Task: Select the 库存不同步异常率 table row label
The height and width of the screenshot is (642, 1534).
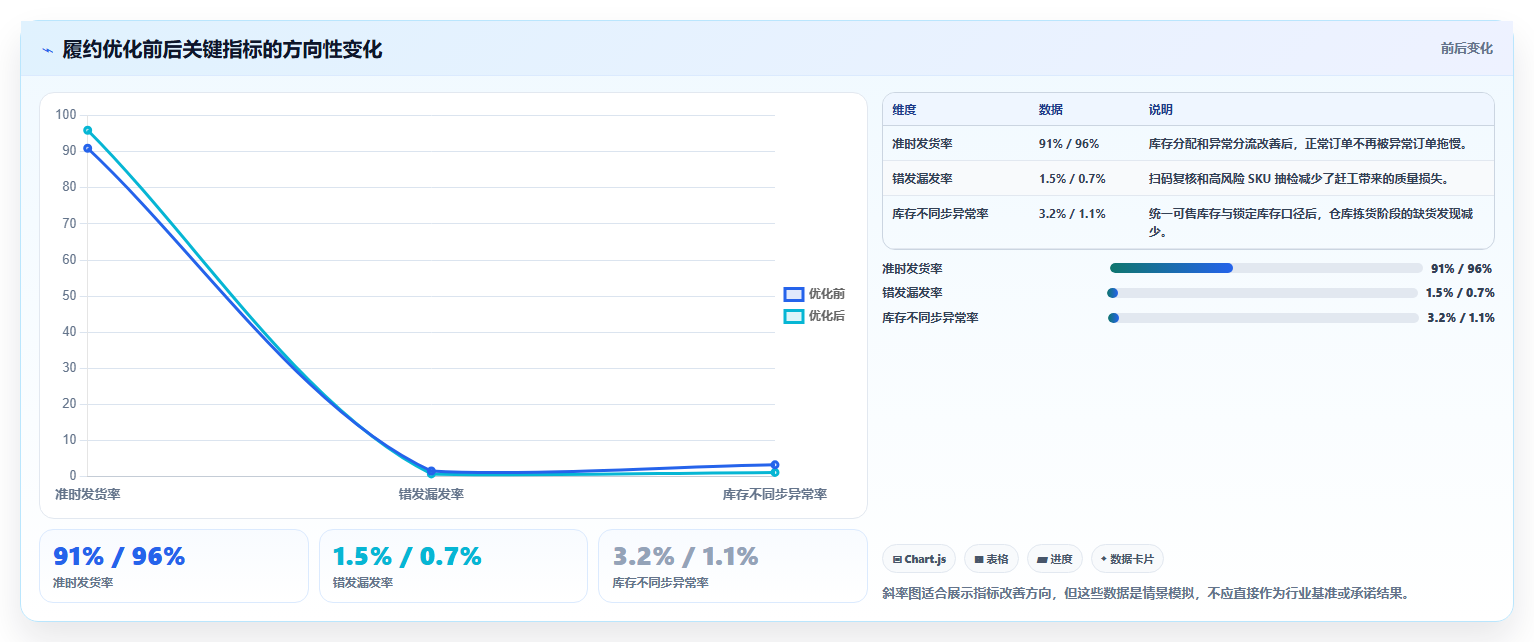Action: click(940, 213)
